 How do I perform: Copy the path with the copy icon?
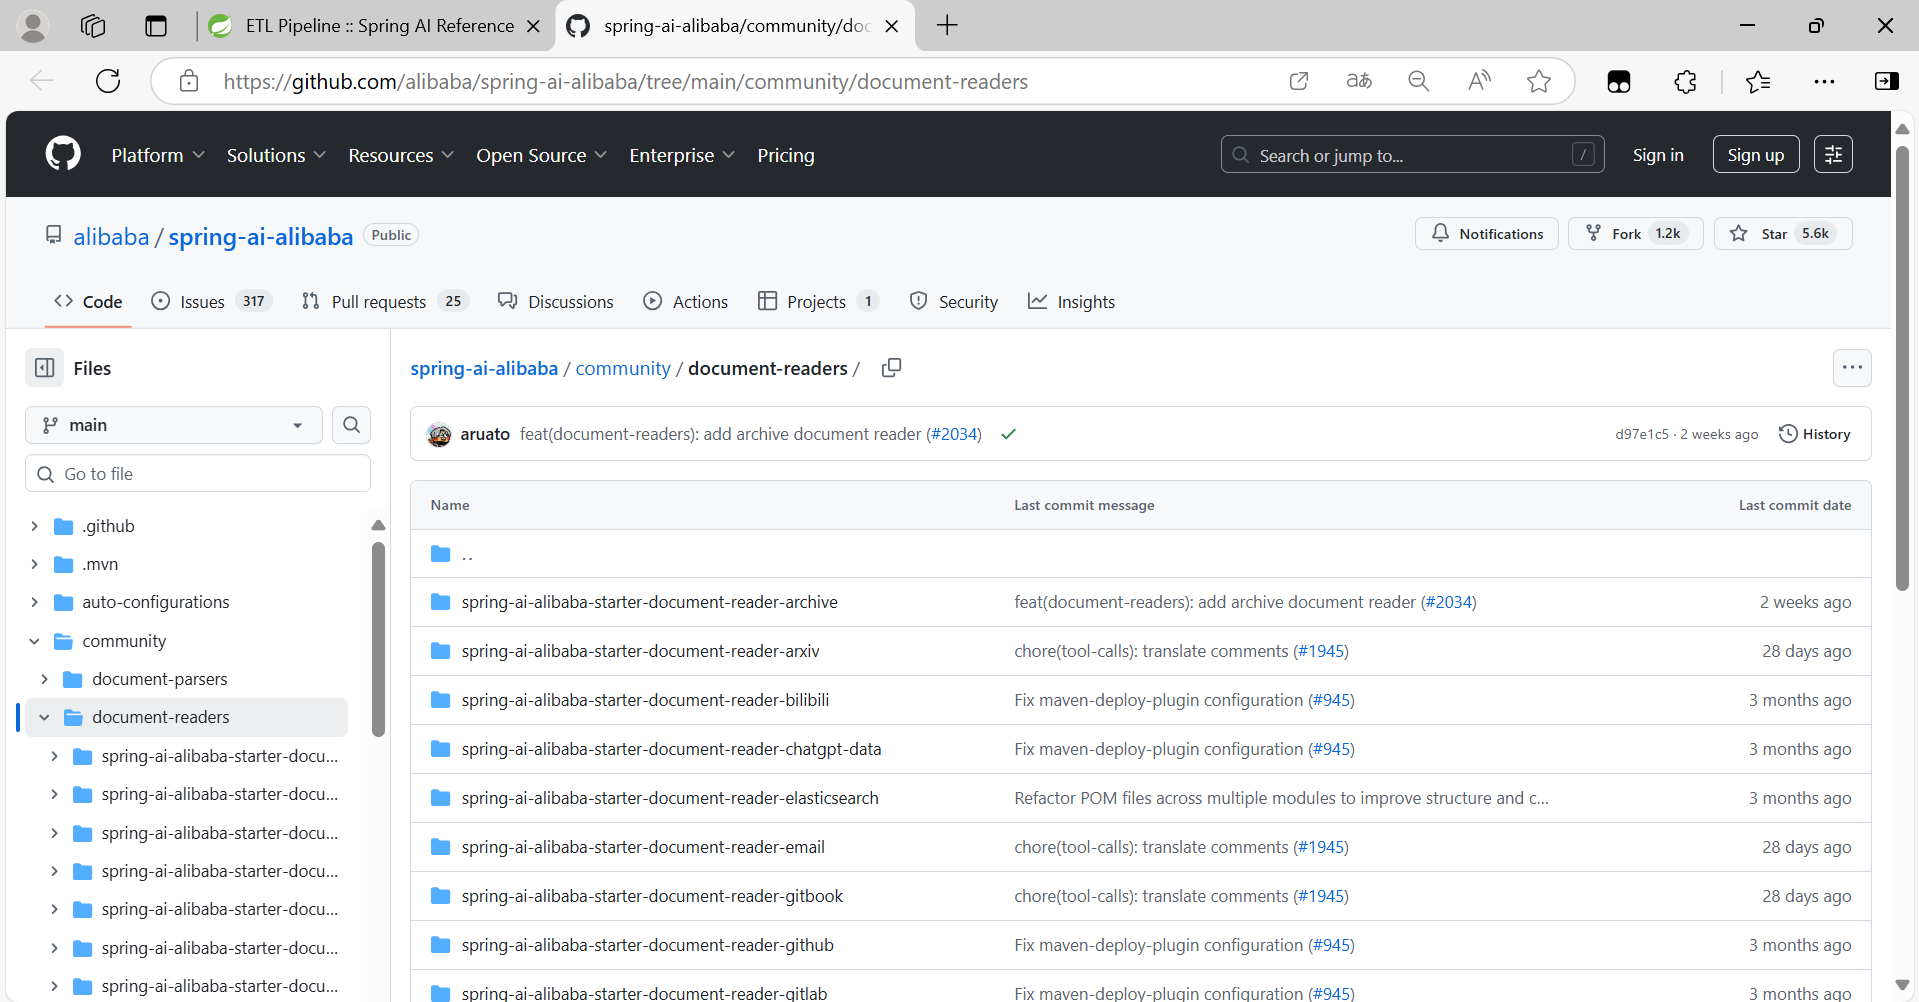(x=891, y=368)
